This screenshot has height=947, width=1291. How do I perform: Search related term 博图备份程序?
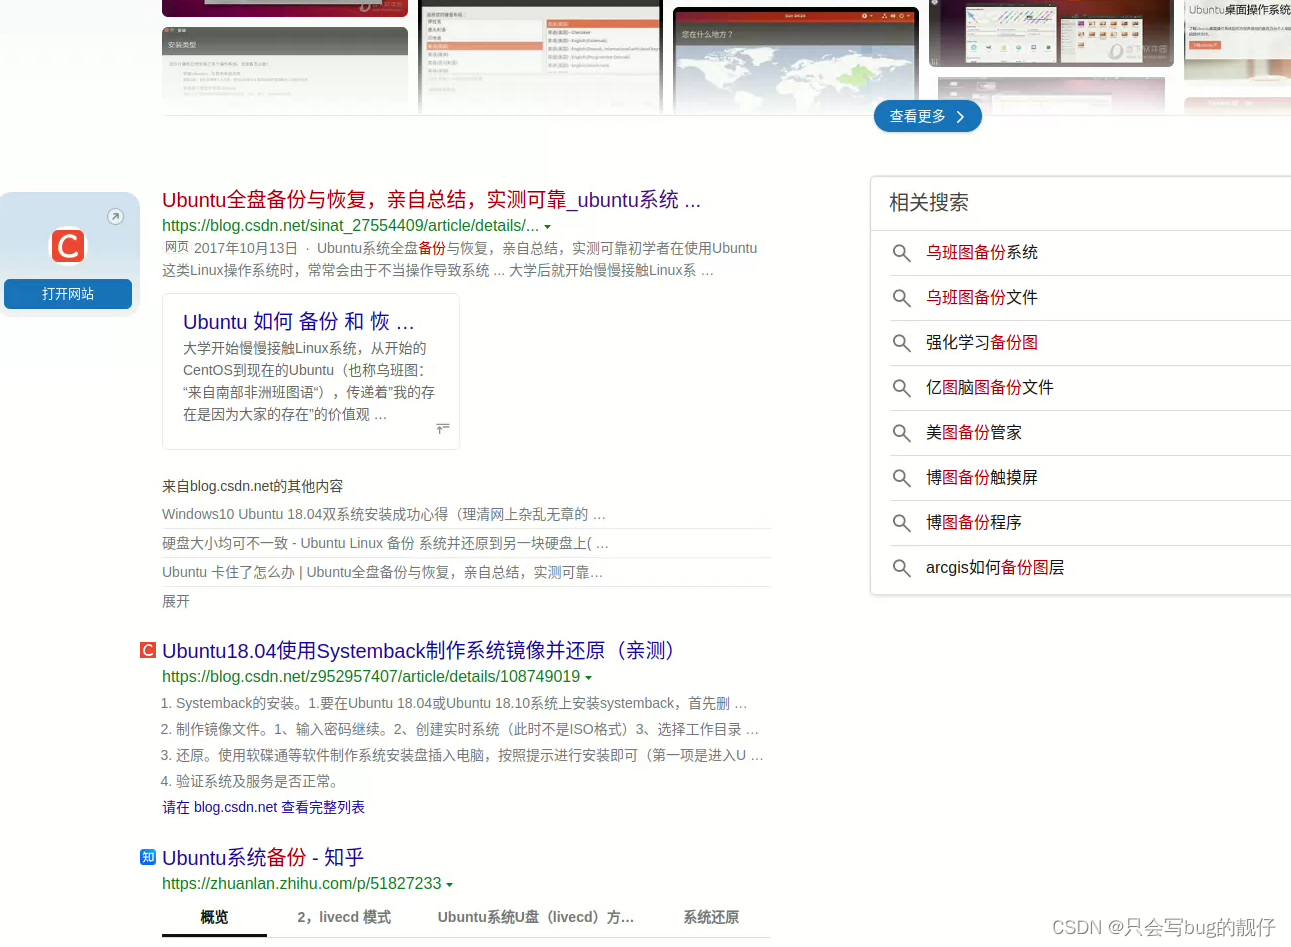[973, 522]
